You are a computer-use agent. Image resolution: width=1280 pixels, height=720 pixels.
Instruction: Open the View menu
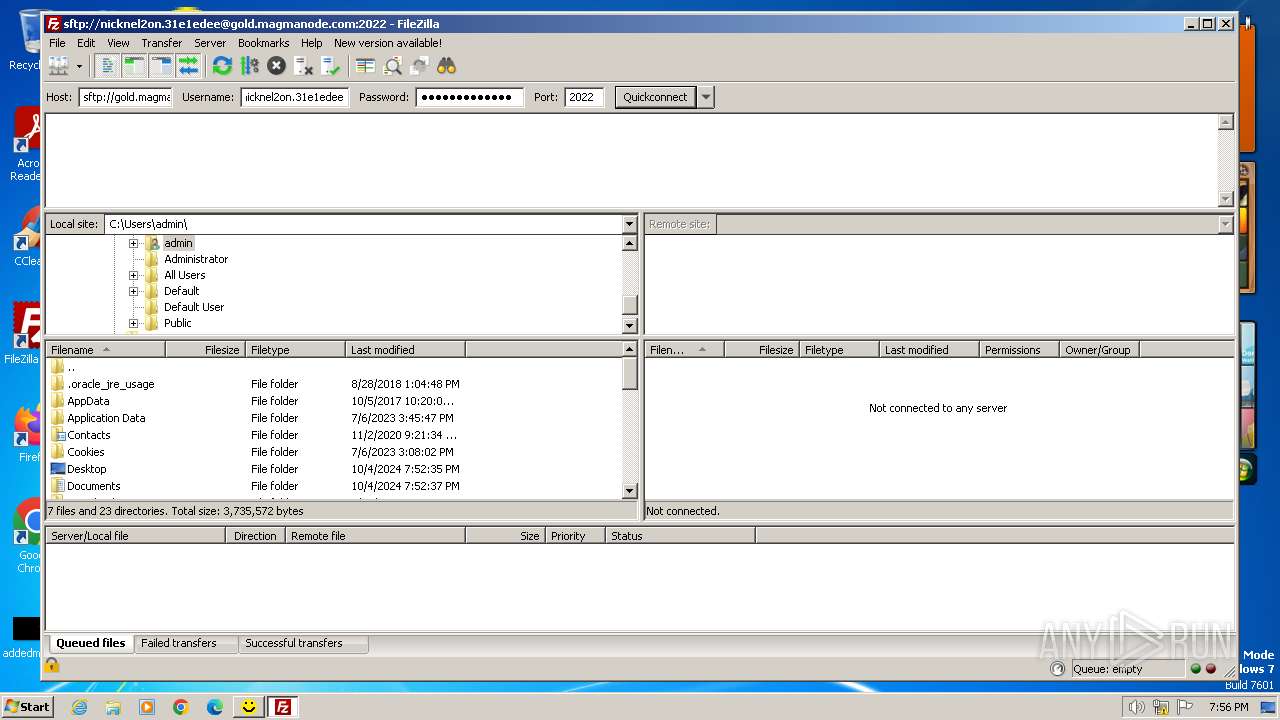tap(118, 43)
